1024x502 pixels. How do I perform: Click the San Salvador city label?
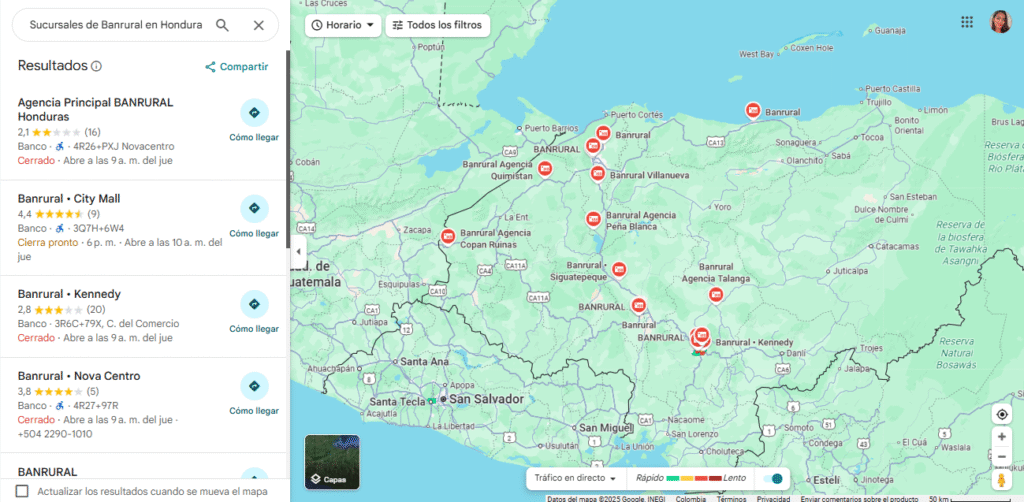pyautogui.click(x=487, y=399)
